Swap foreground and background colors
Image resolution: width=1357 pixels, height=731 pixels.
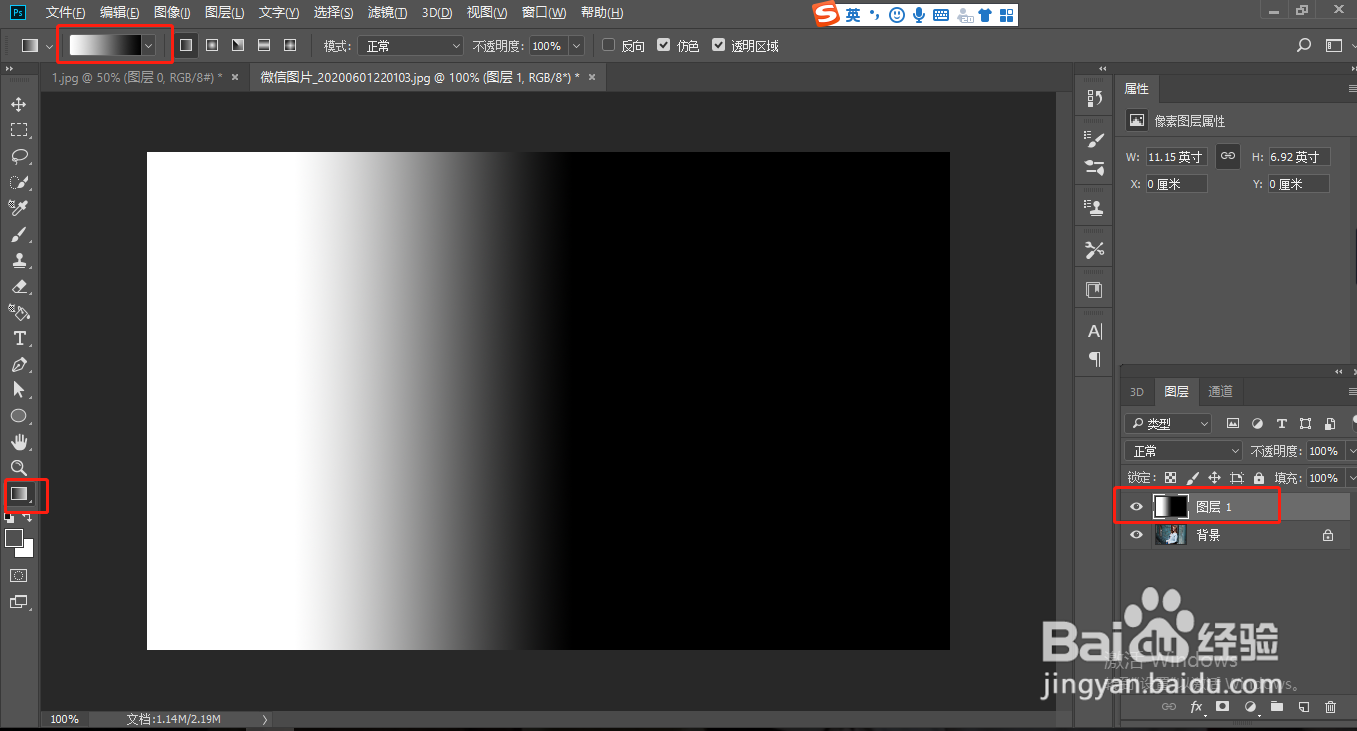28,517
